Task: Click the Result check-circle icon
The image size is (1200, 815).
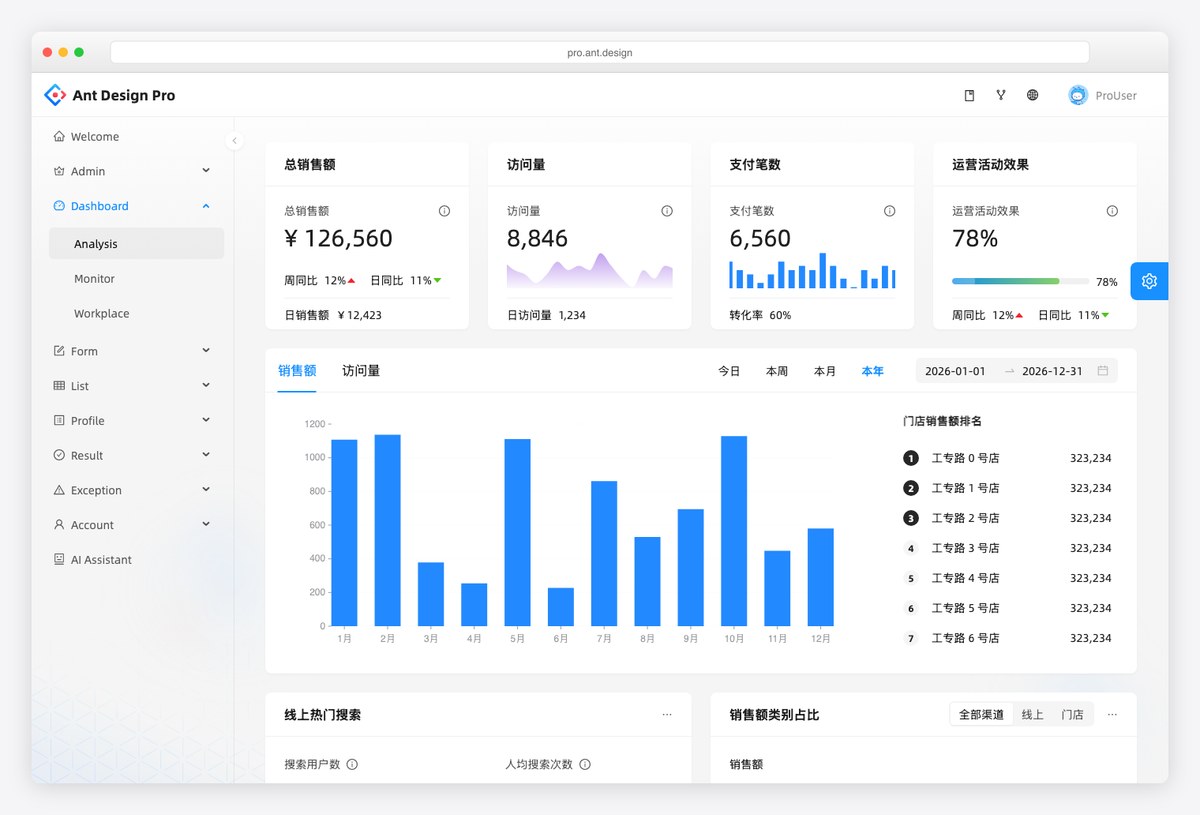Action: (59, 455)
